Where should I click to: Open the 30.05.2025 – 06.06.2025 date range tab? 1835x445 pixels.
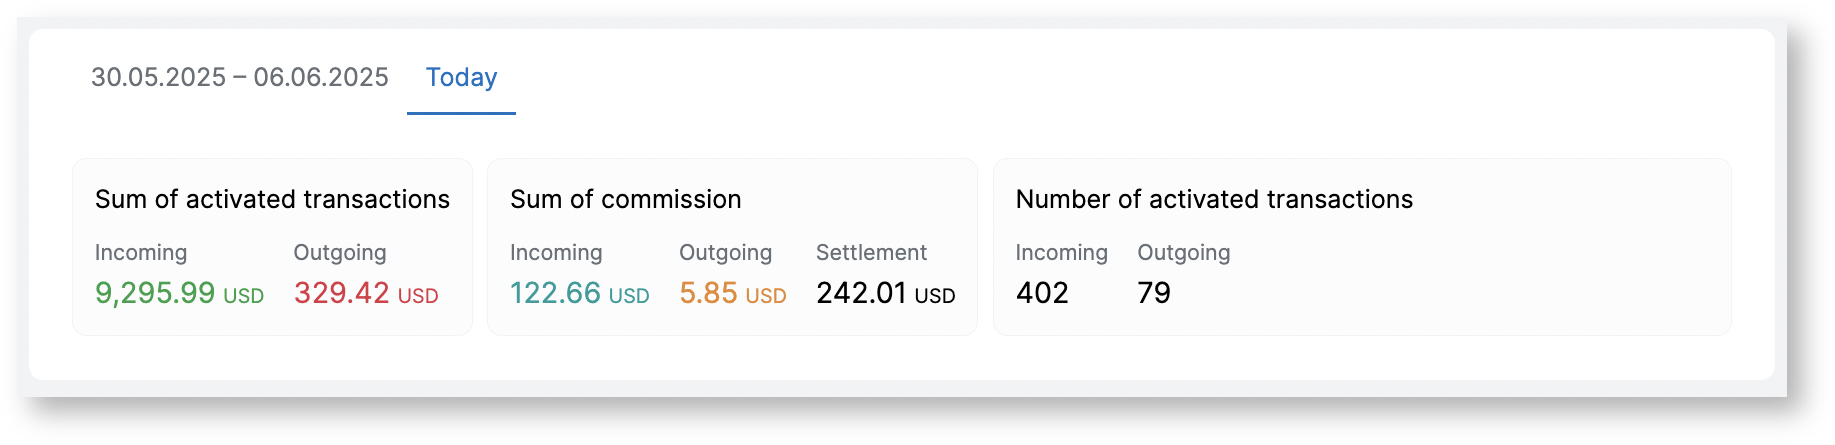[239, 78]
